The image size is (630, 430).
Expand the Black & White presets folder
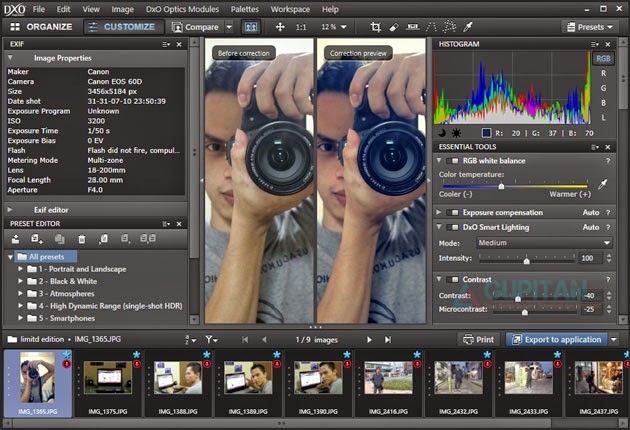(22, 282)
